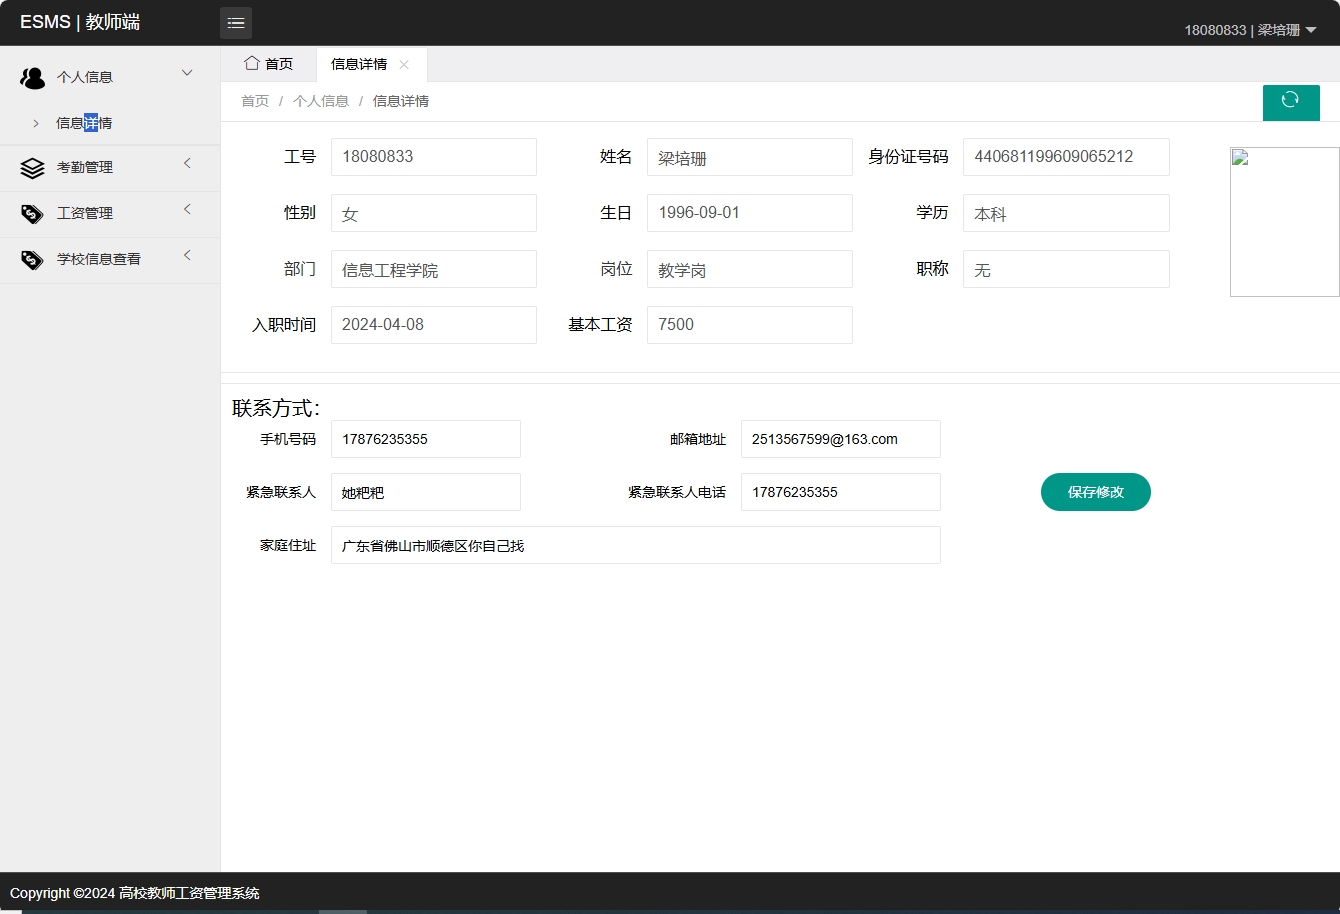Click the broken photo placeholder icon

coord(1241,158)
